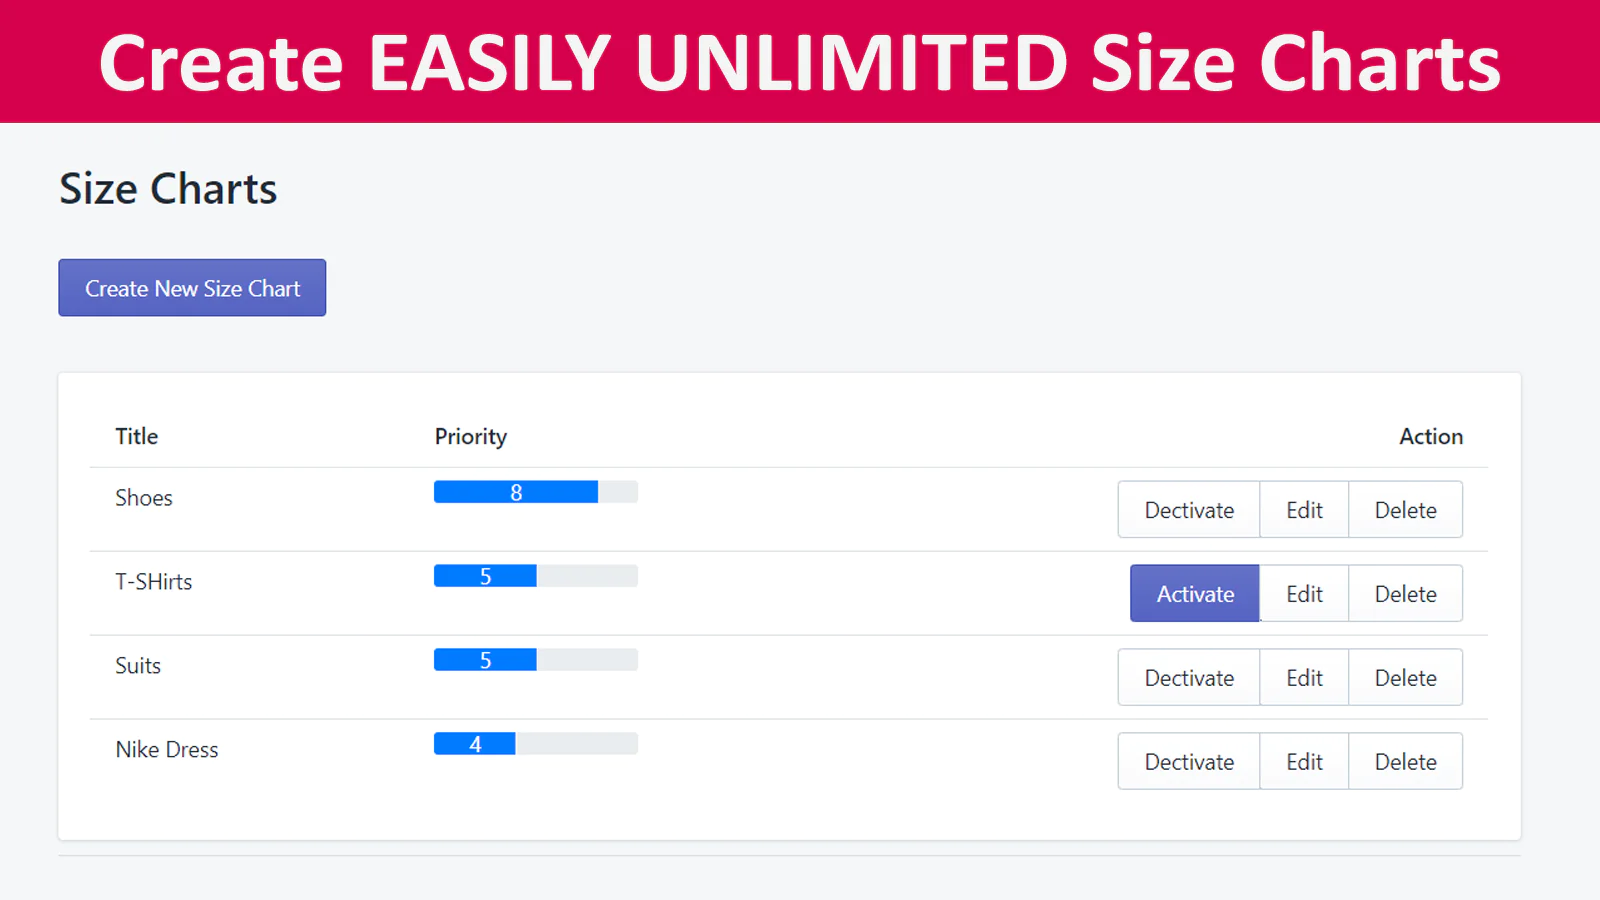1600x900 pixels.
Task: Delete the Nike Dress size chart
Action: pyautogui.click(x=1405, y=762)
